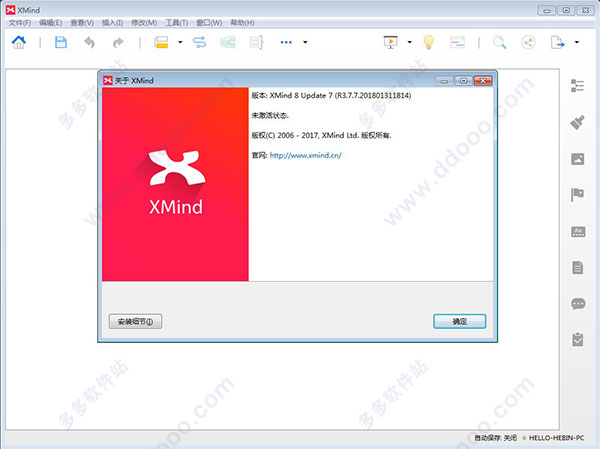
Task: Open the 文件(F) menu
Action: click(x=20, y=23)
